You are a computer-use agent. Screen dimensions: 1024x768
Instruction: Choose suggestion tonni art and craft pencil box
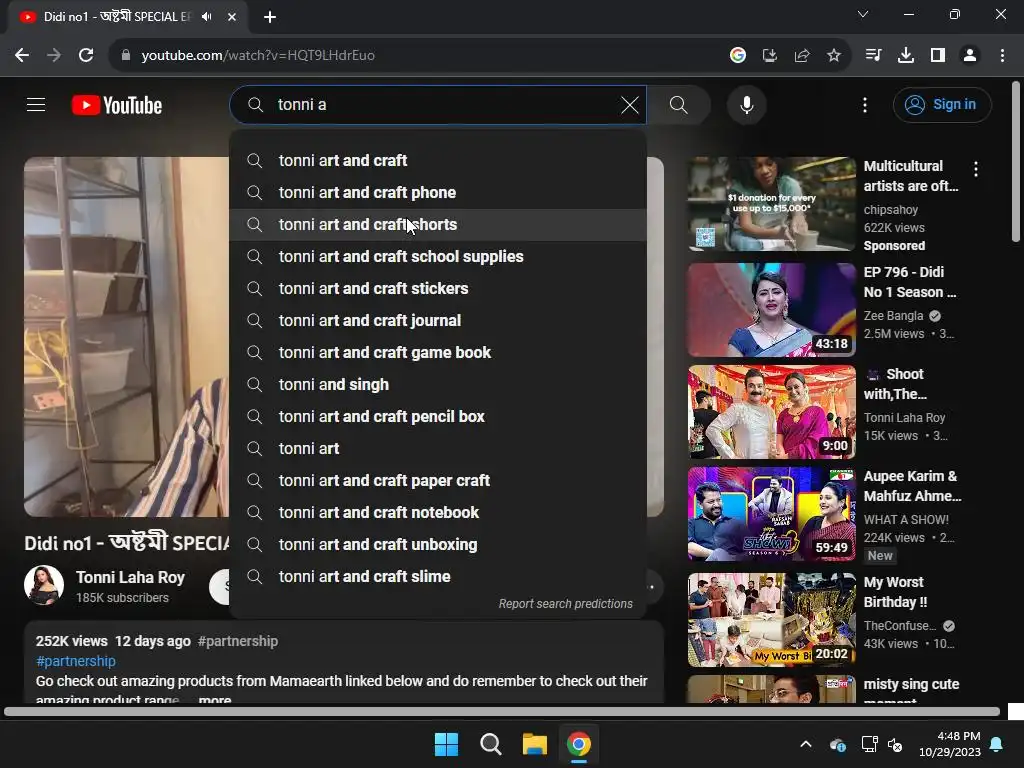pyautogui.click(x=438, y=417)
